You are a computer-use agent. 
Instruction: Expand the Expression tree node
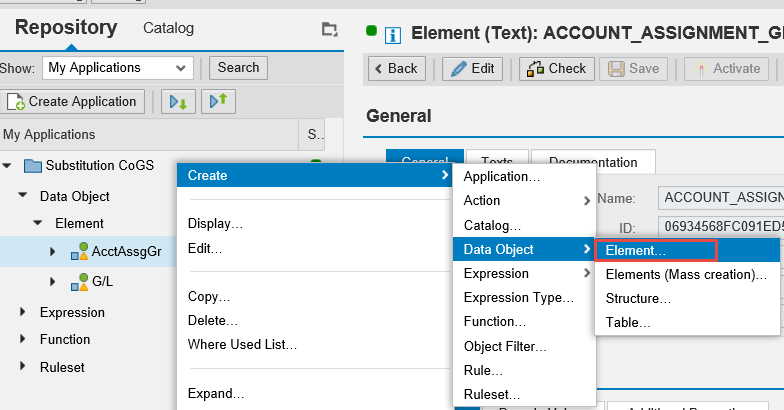tap(23, 312)
